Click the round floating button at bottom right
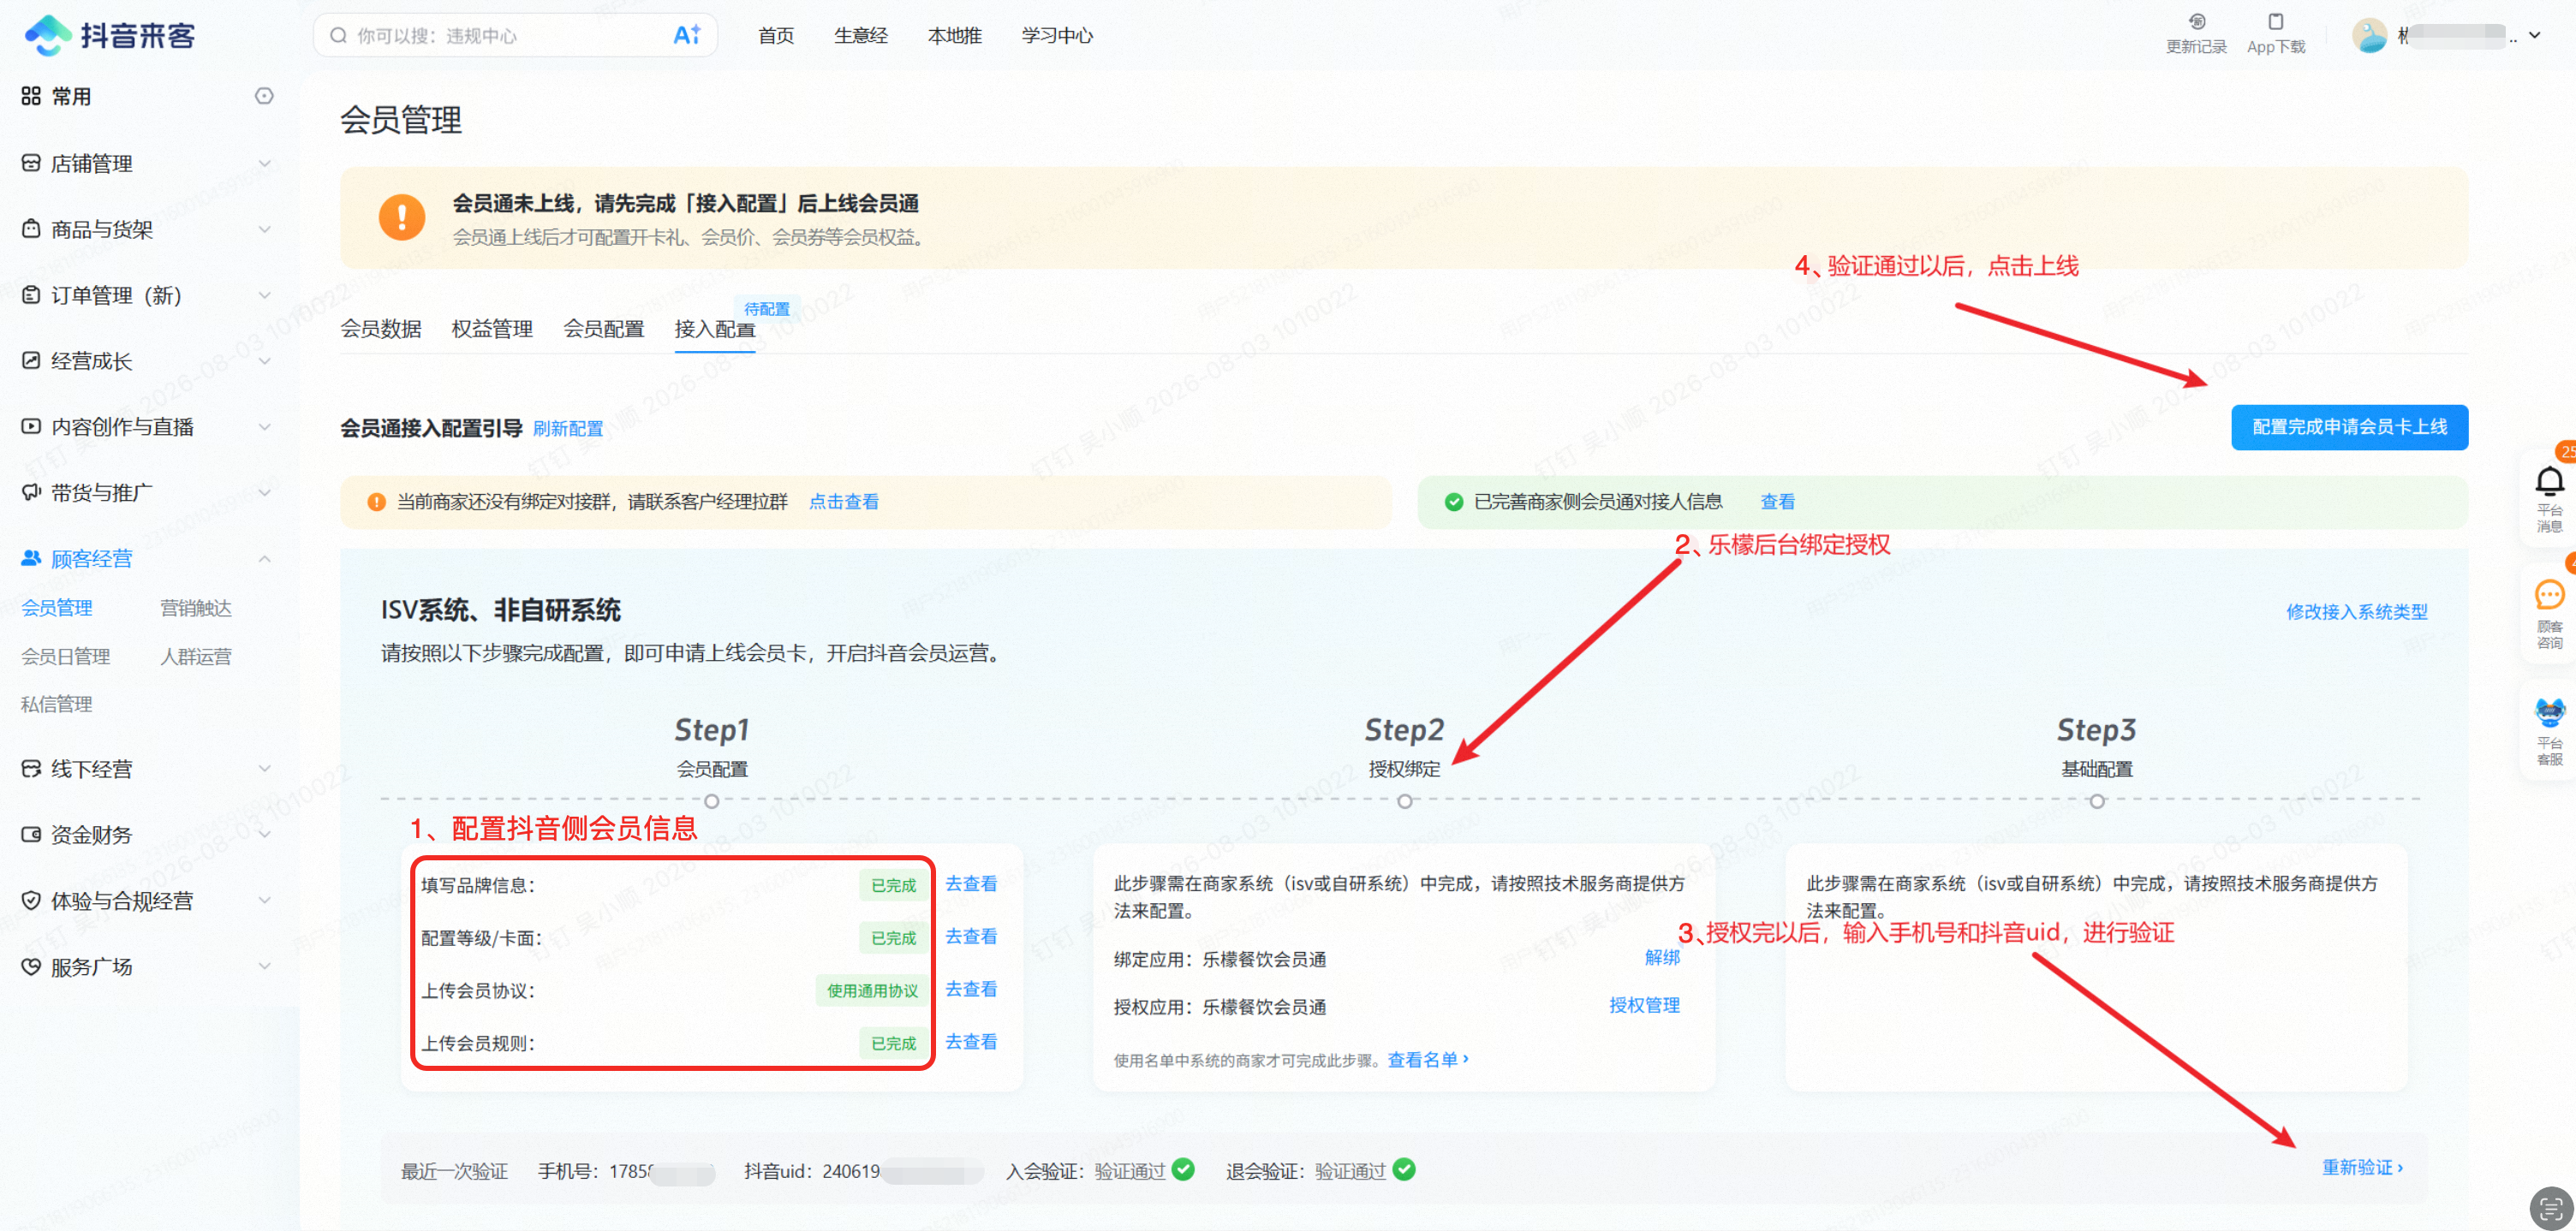2576x1231 pixels. [x=2550, y=1207]
